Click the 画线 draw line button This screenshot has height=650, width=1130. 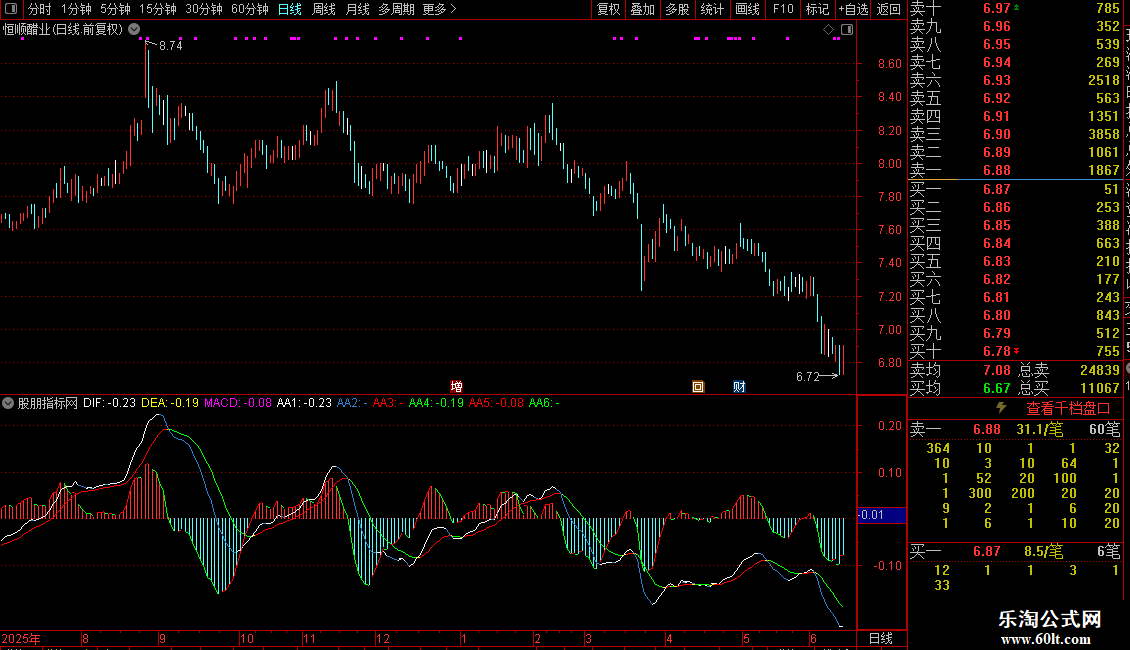pos(747,9)
